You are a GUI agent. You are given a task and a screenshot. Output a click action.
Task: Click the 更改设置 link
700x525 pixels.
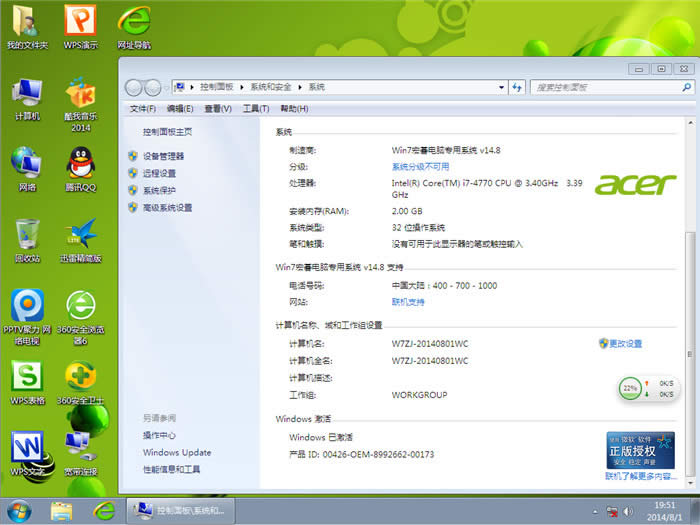pos(626,343)
